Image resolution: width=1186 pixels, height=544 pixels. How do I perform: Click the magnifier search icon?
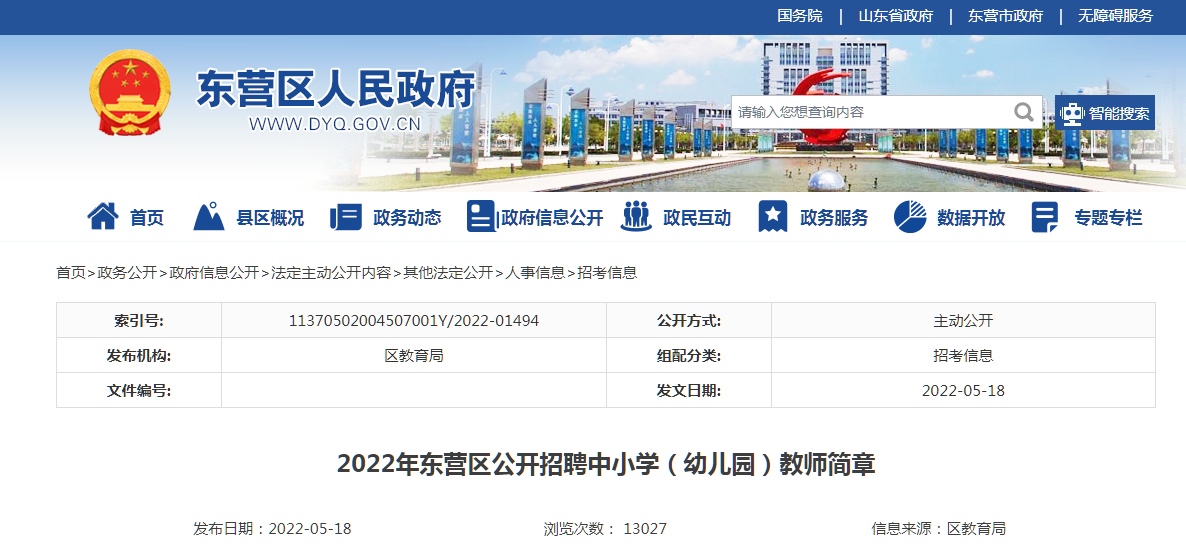click(1024, 113)
